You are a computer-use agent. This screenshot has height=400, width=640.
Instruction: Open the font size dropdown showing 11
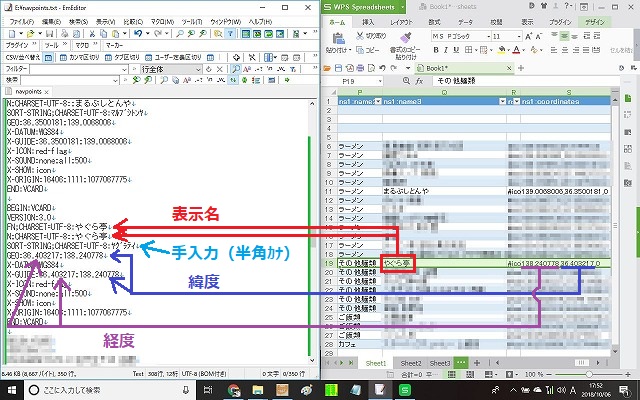[519, 36]
